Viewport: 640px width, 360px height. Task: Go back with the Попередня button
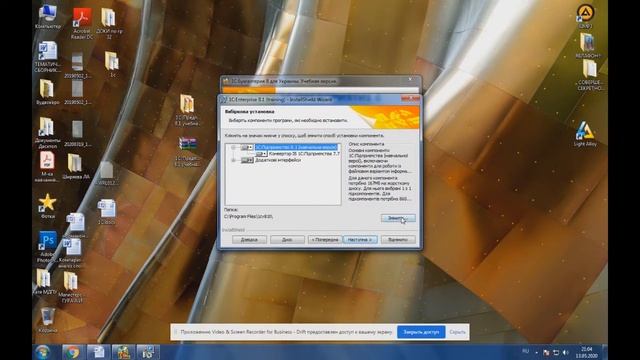pos(325,240)
